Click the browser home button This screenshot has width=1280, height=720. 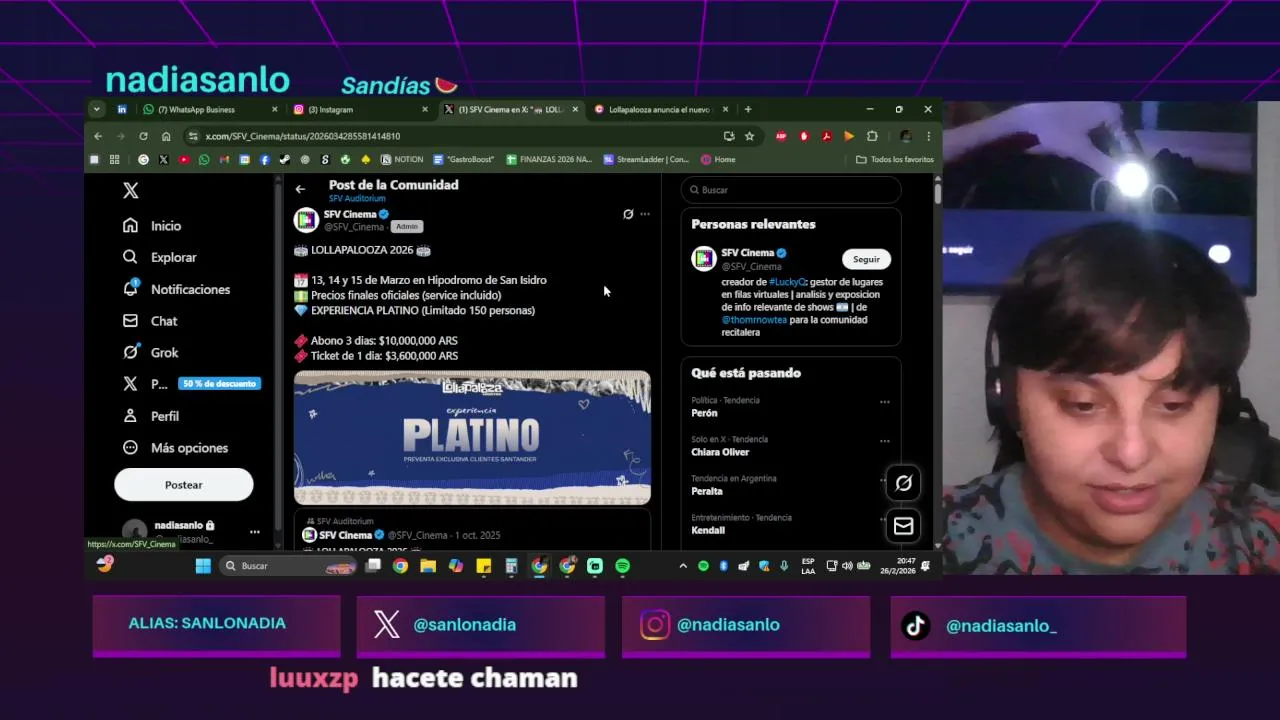tap(166, 136)
